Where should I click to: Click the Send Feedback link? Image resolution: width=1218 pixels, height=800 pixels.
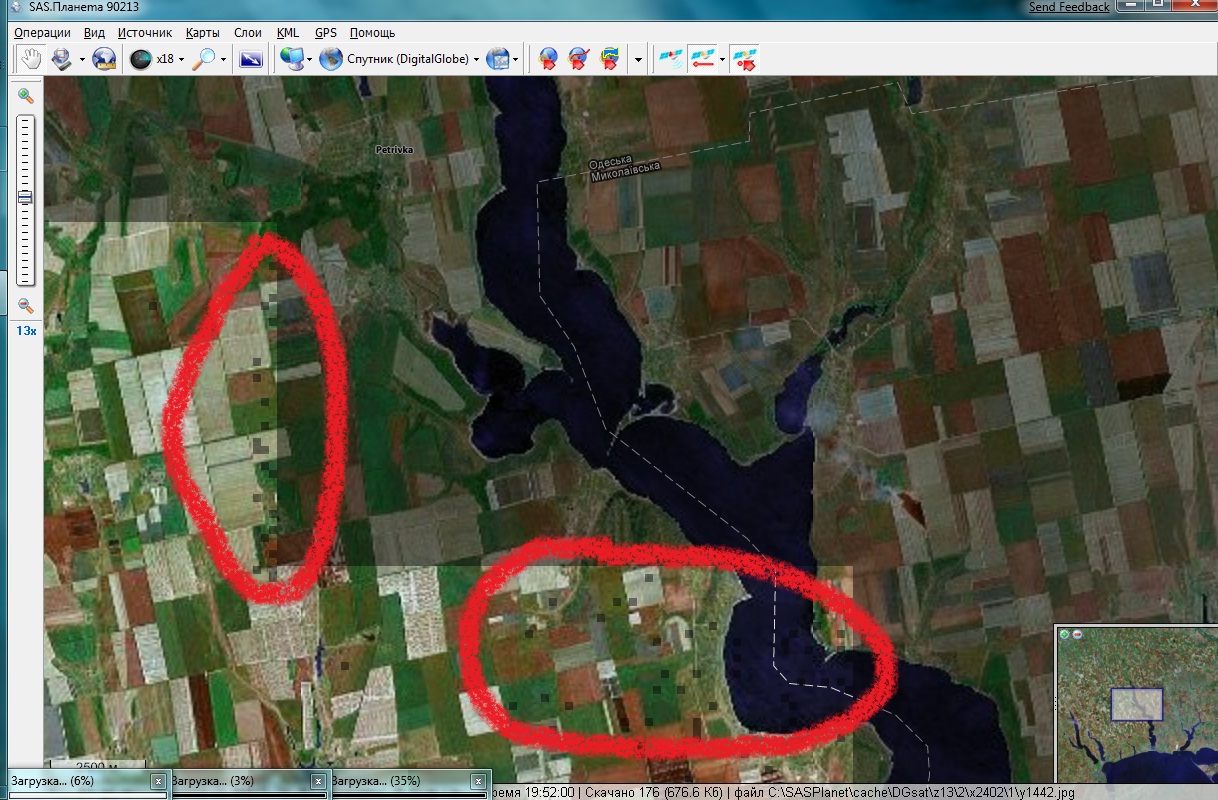1068,7
